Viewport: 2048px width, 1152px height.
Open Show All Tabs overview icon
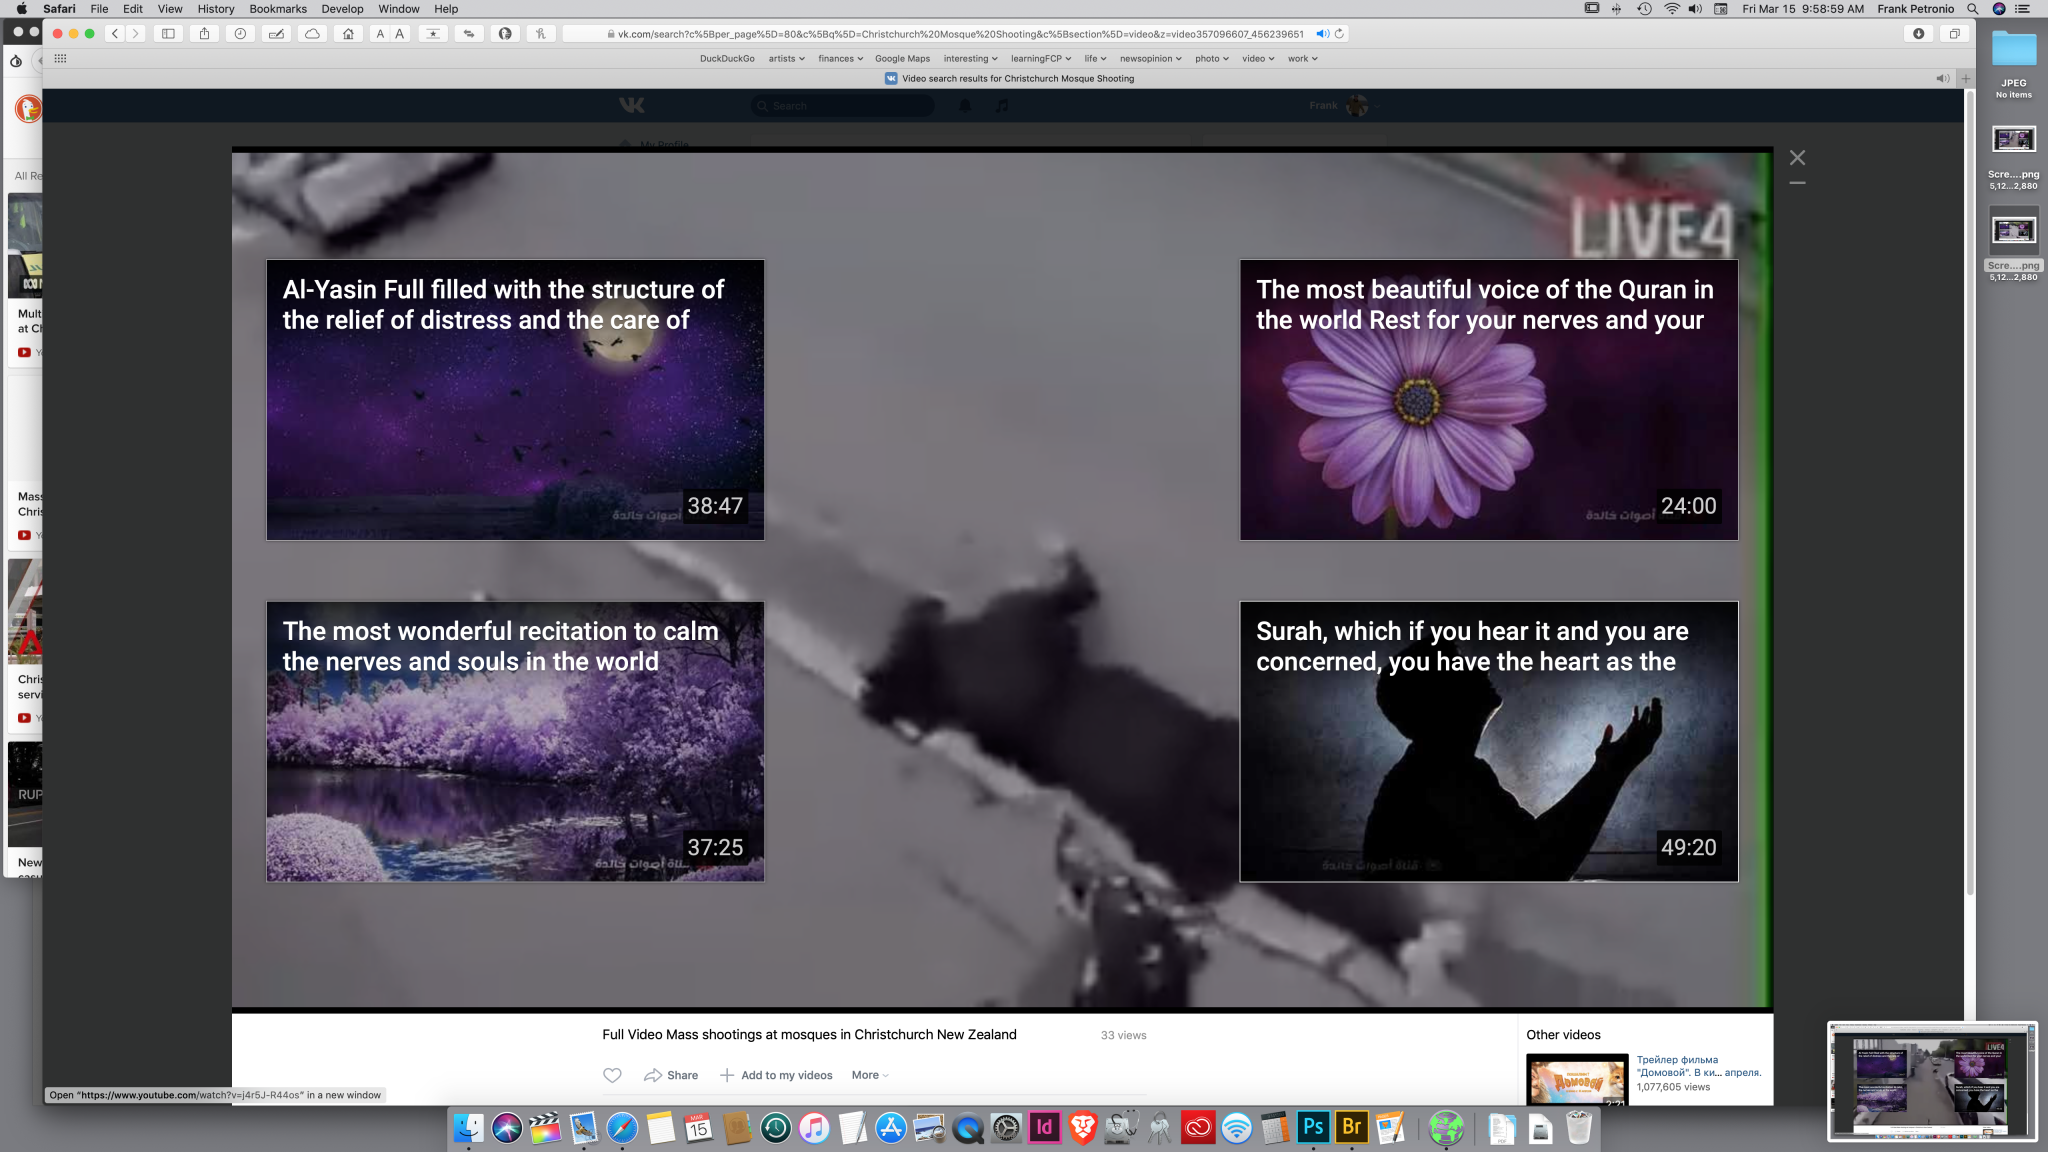[1954, 34]
